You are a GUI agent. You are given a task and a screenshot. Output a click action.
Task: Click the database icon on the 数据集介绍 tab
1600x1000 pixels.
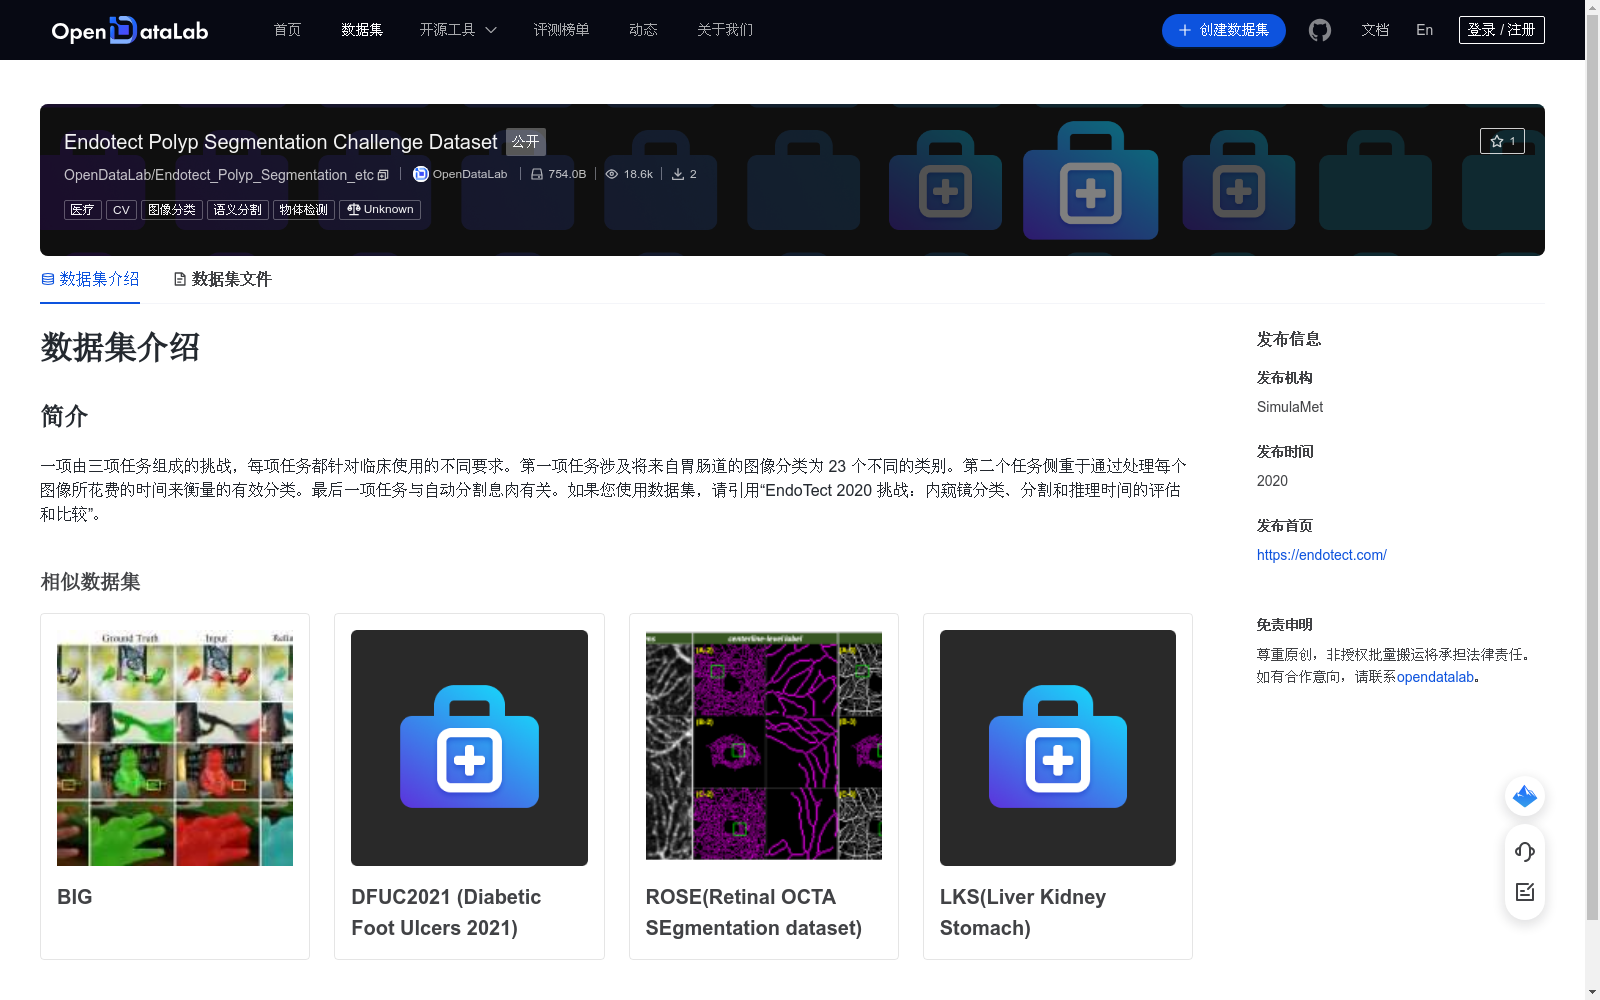48,279
